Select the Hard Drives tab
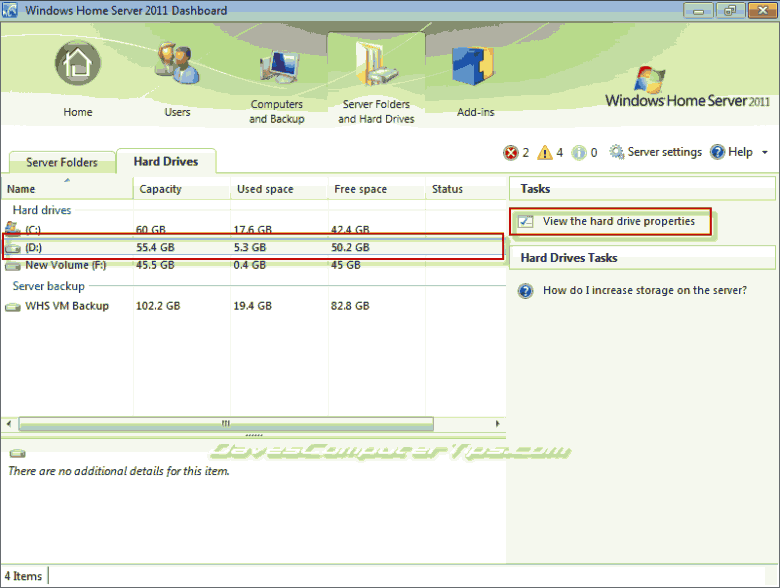 (166, 161)
